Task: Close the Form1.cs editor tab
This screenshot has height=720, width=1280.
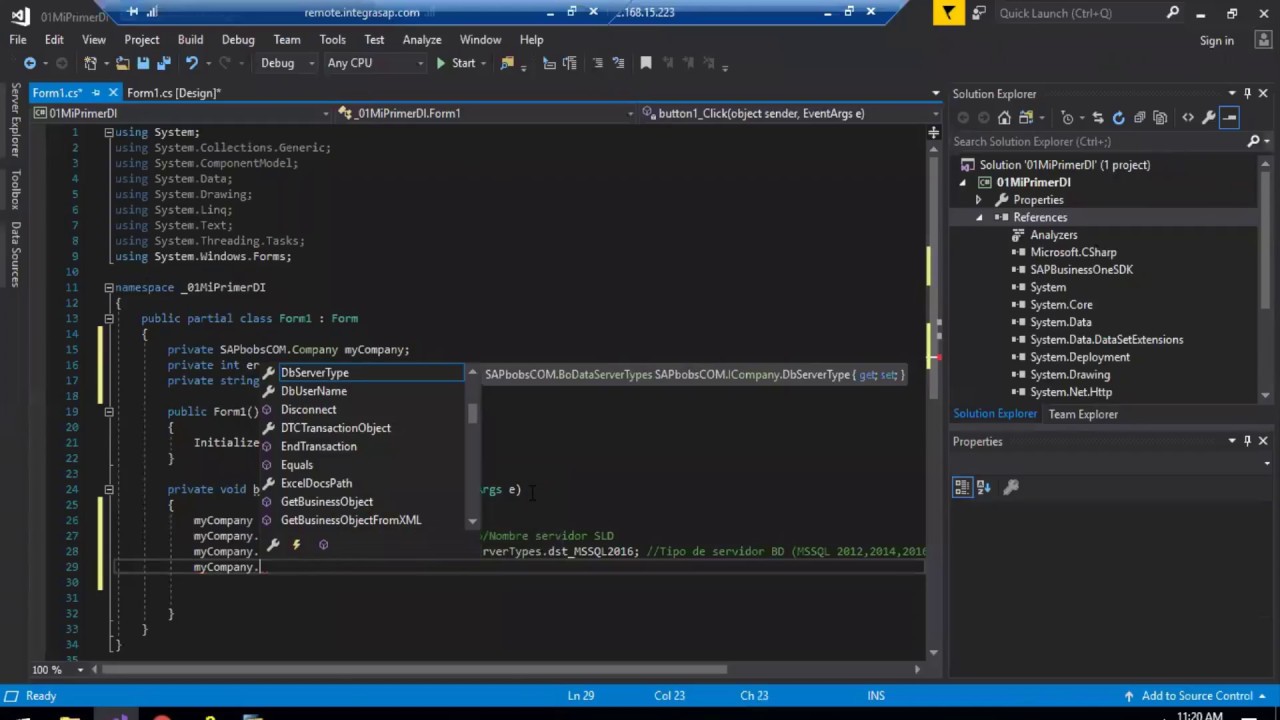Action: click(x=113, y=93)
